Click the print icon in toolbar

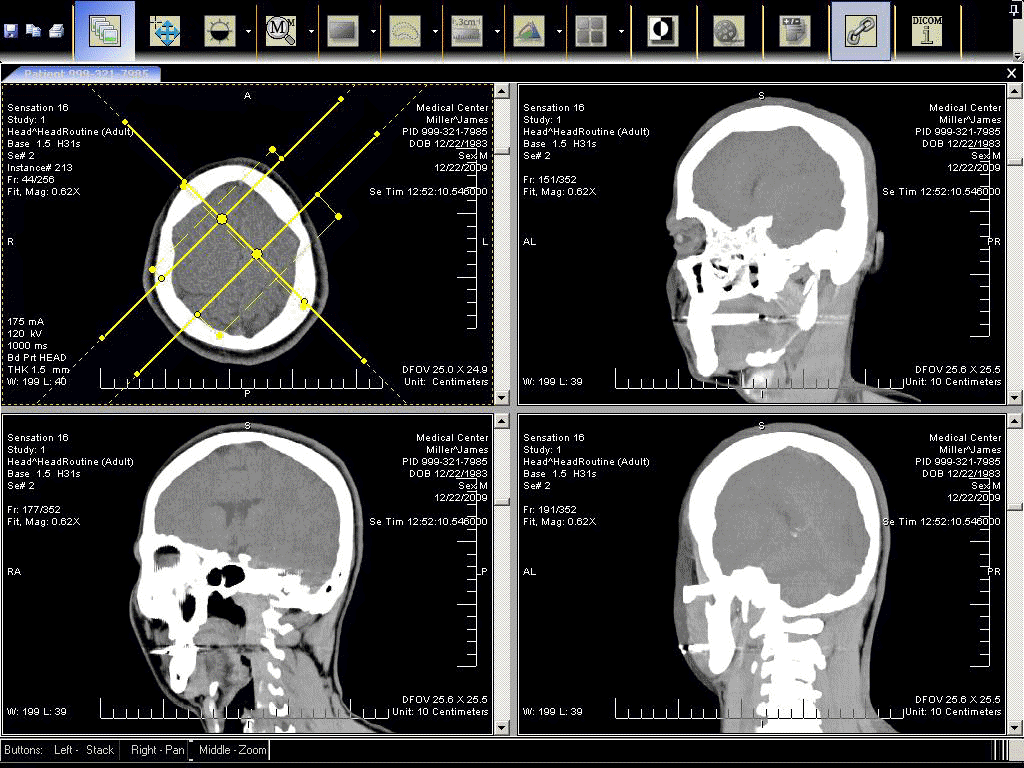coord(56,31)
